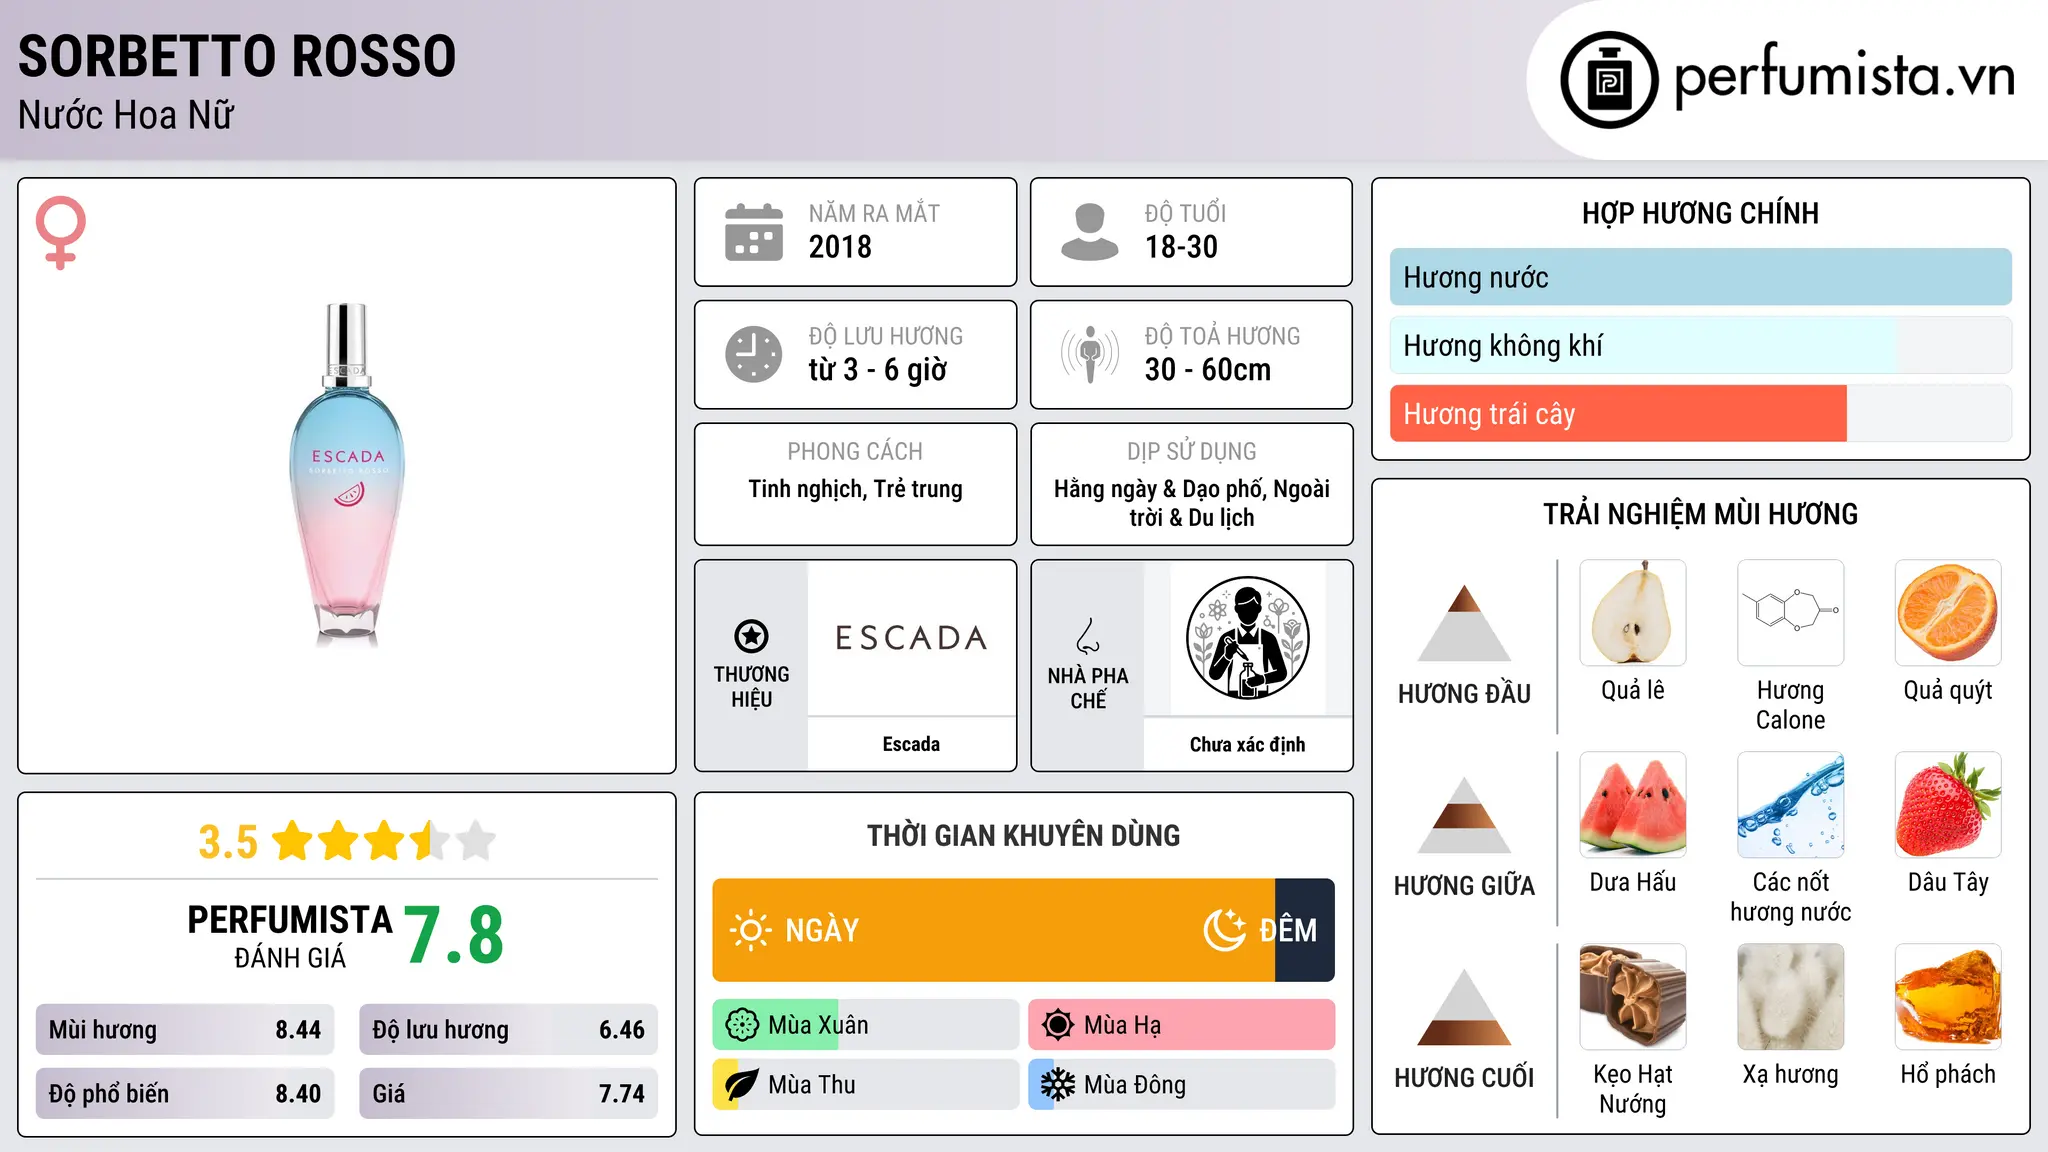Click the Mùa Hạ season label
The width and height of the screenshot is (2048, 1152).
[x=1122, y=1025]
